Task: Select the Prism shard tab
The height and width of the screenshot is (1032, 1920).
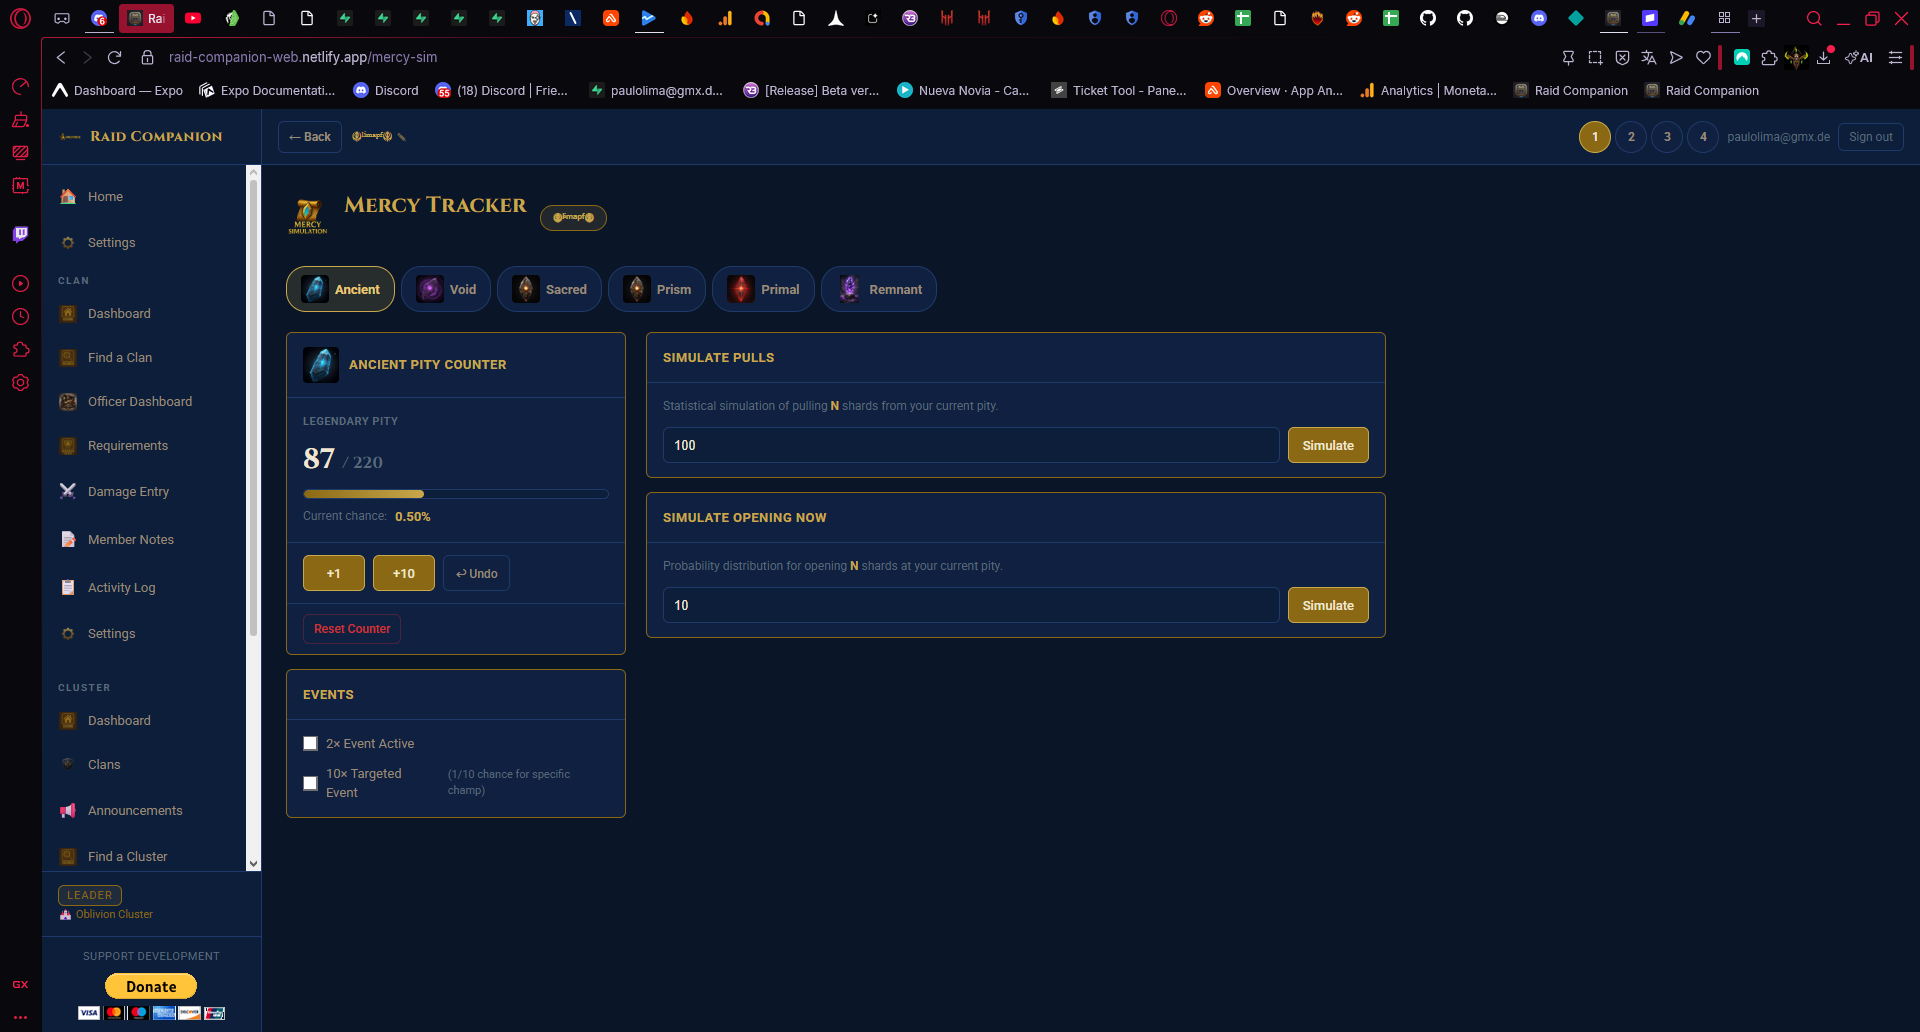Action: 657,289
